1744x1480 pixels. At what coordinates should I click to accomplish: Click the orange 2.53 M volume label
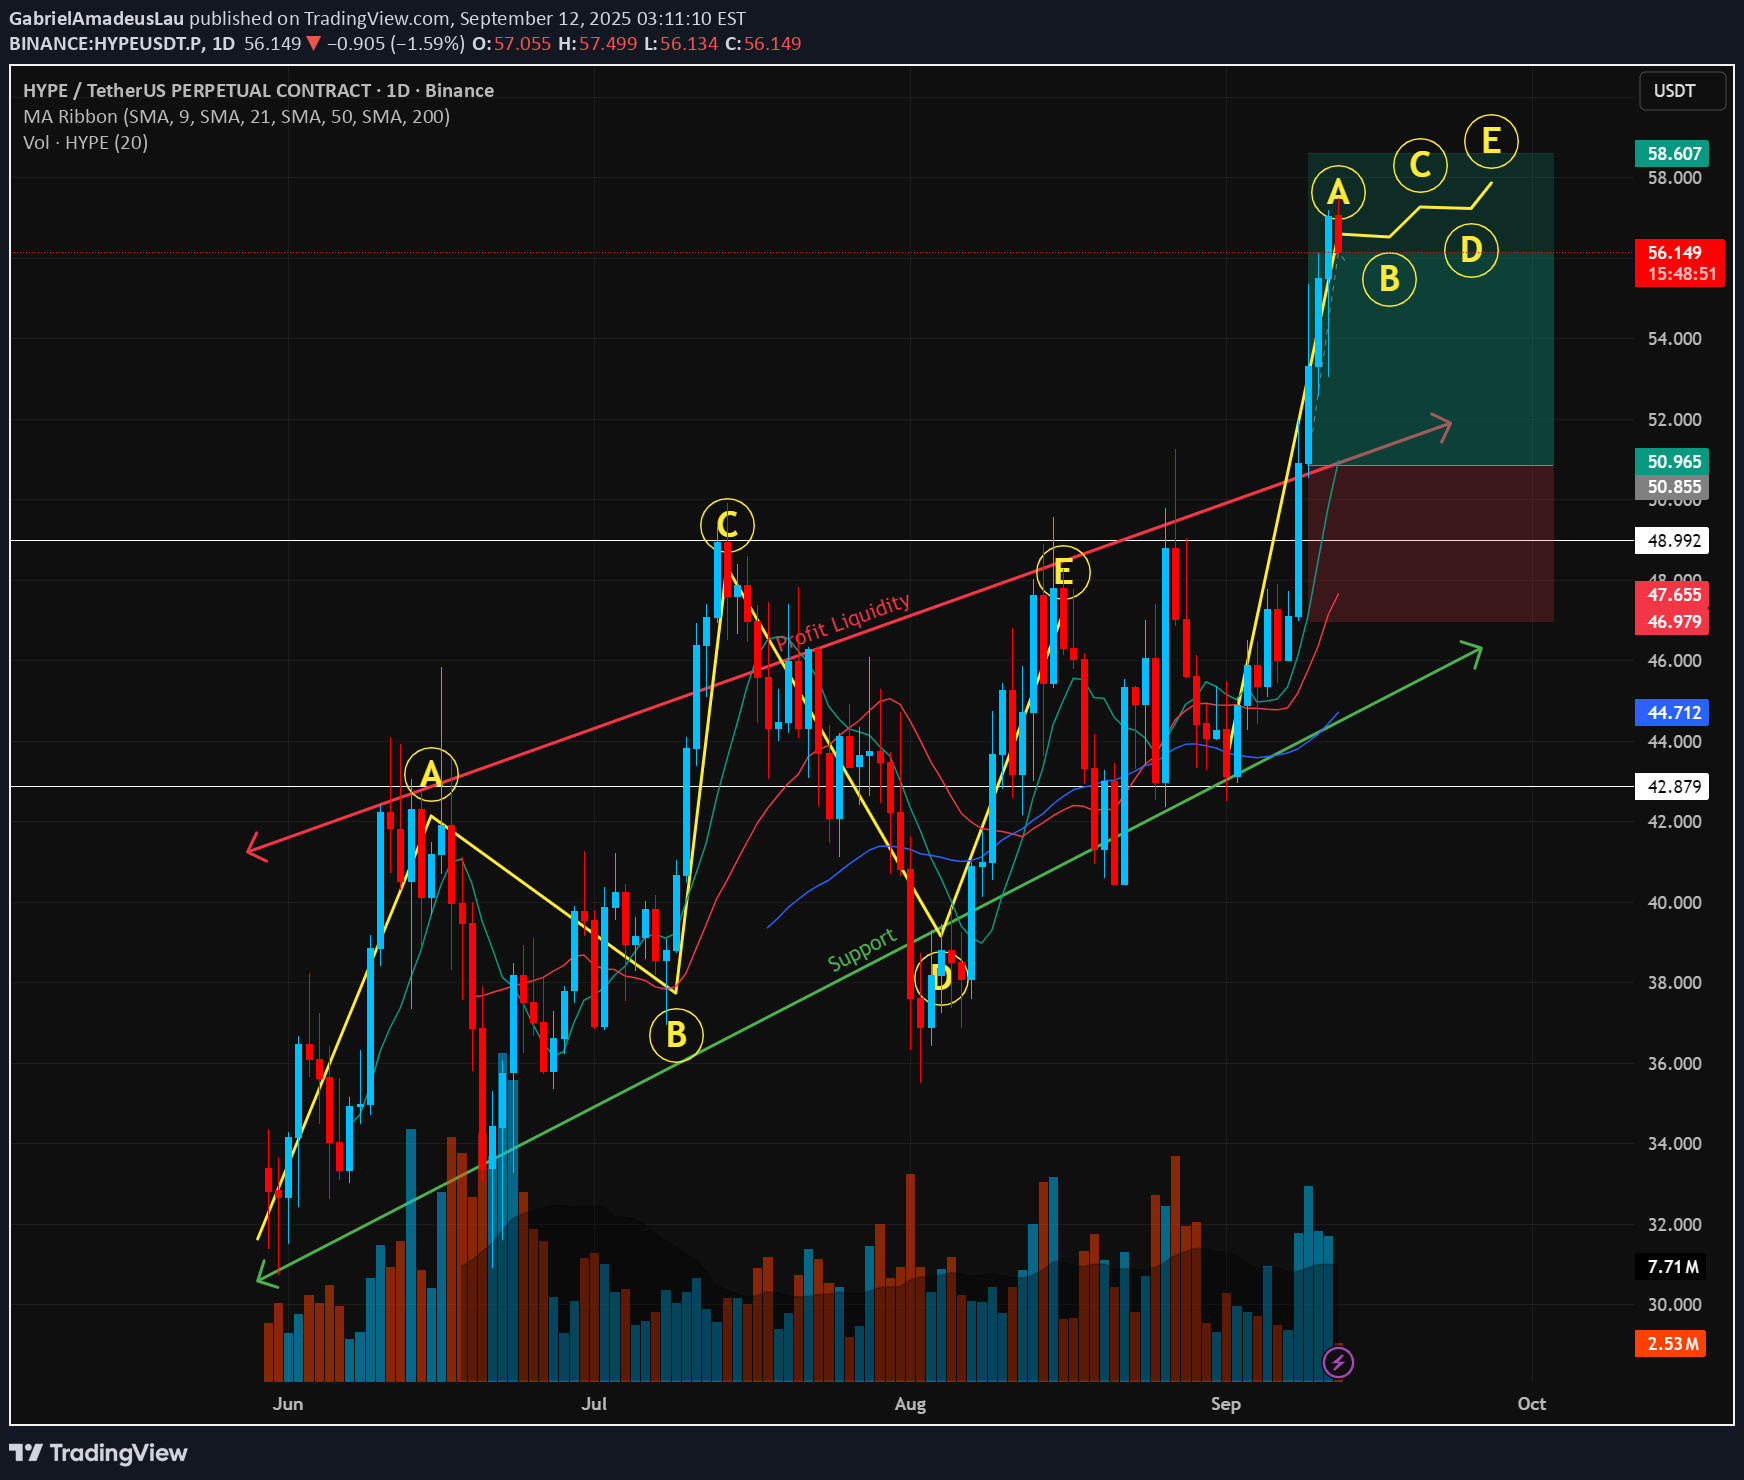[x=1671, y=1343]
